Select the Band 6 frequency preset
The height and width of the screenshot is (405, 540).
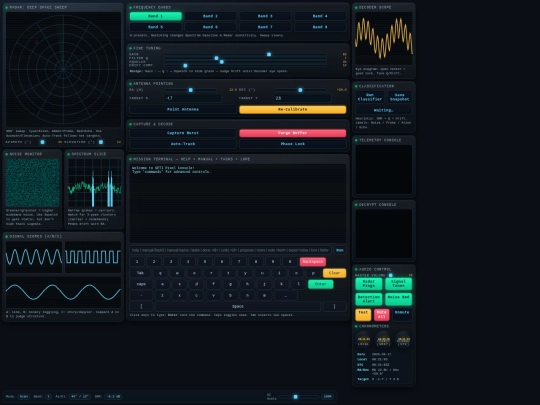pos(210,27)
